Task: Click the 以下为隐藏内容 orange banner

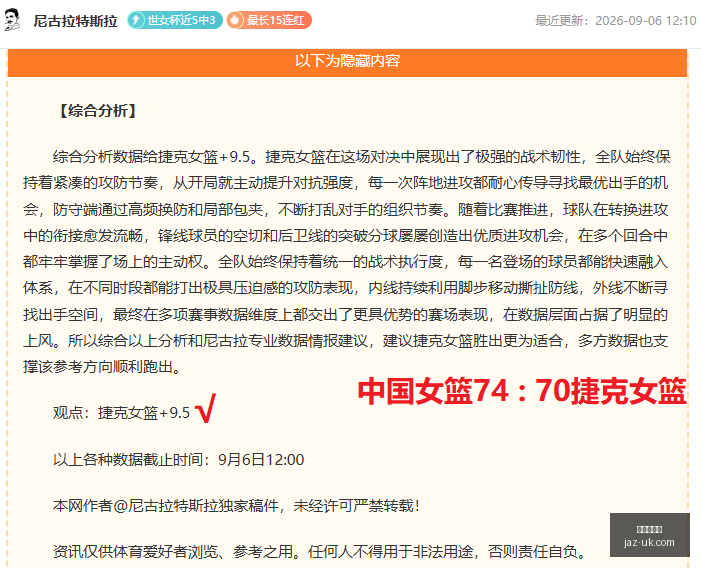Action: pos(347,61)
